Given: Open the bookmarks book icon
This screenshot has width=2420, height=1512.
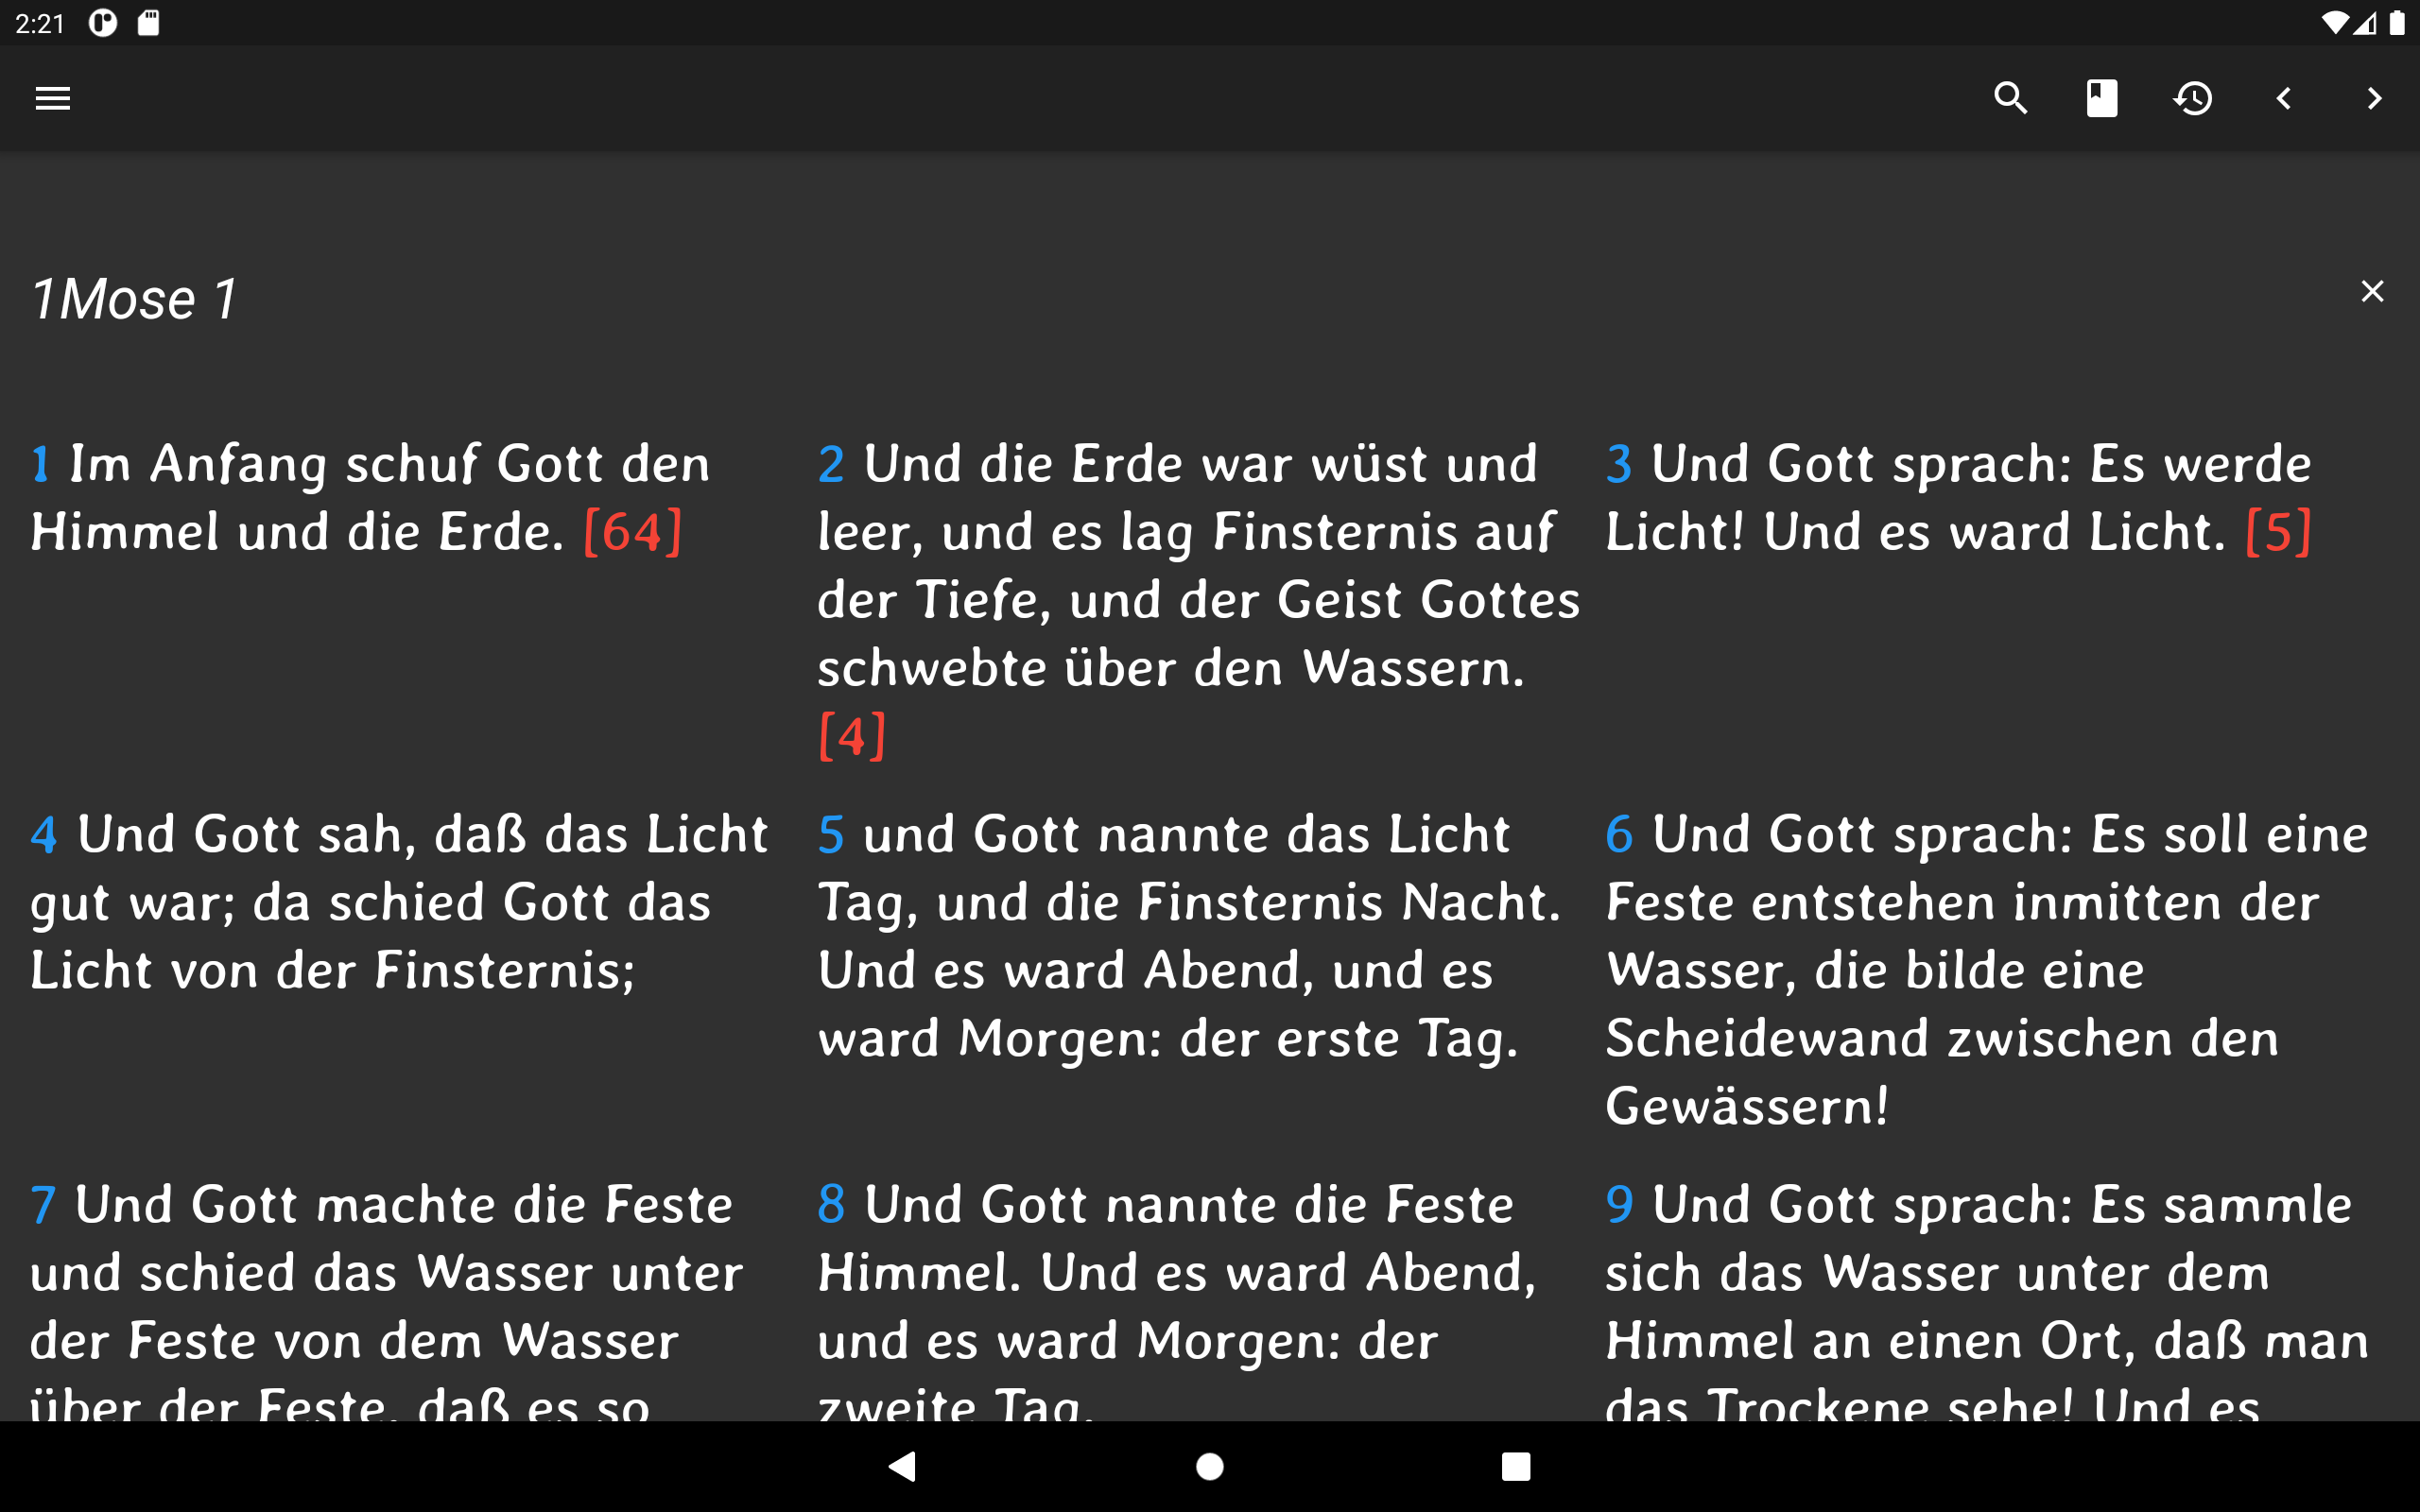Looking at the screenshot, I should click(2101, 98).
